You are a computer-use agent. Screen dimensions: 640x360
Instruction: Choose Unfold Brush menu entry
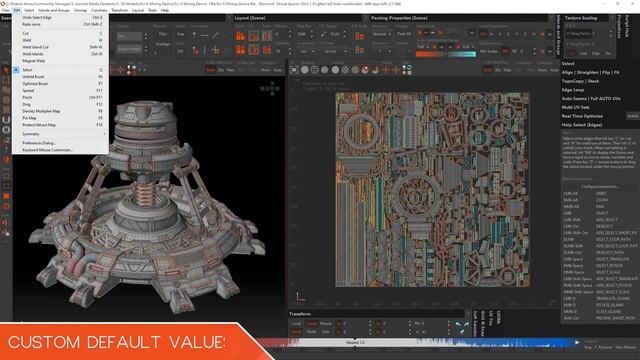[60, 77]
